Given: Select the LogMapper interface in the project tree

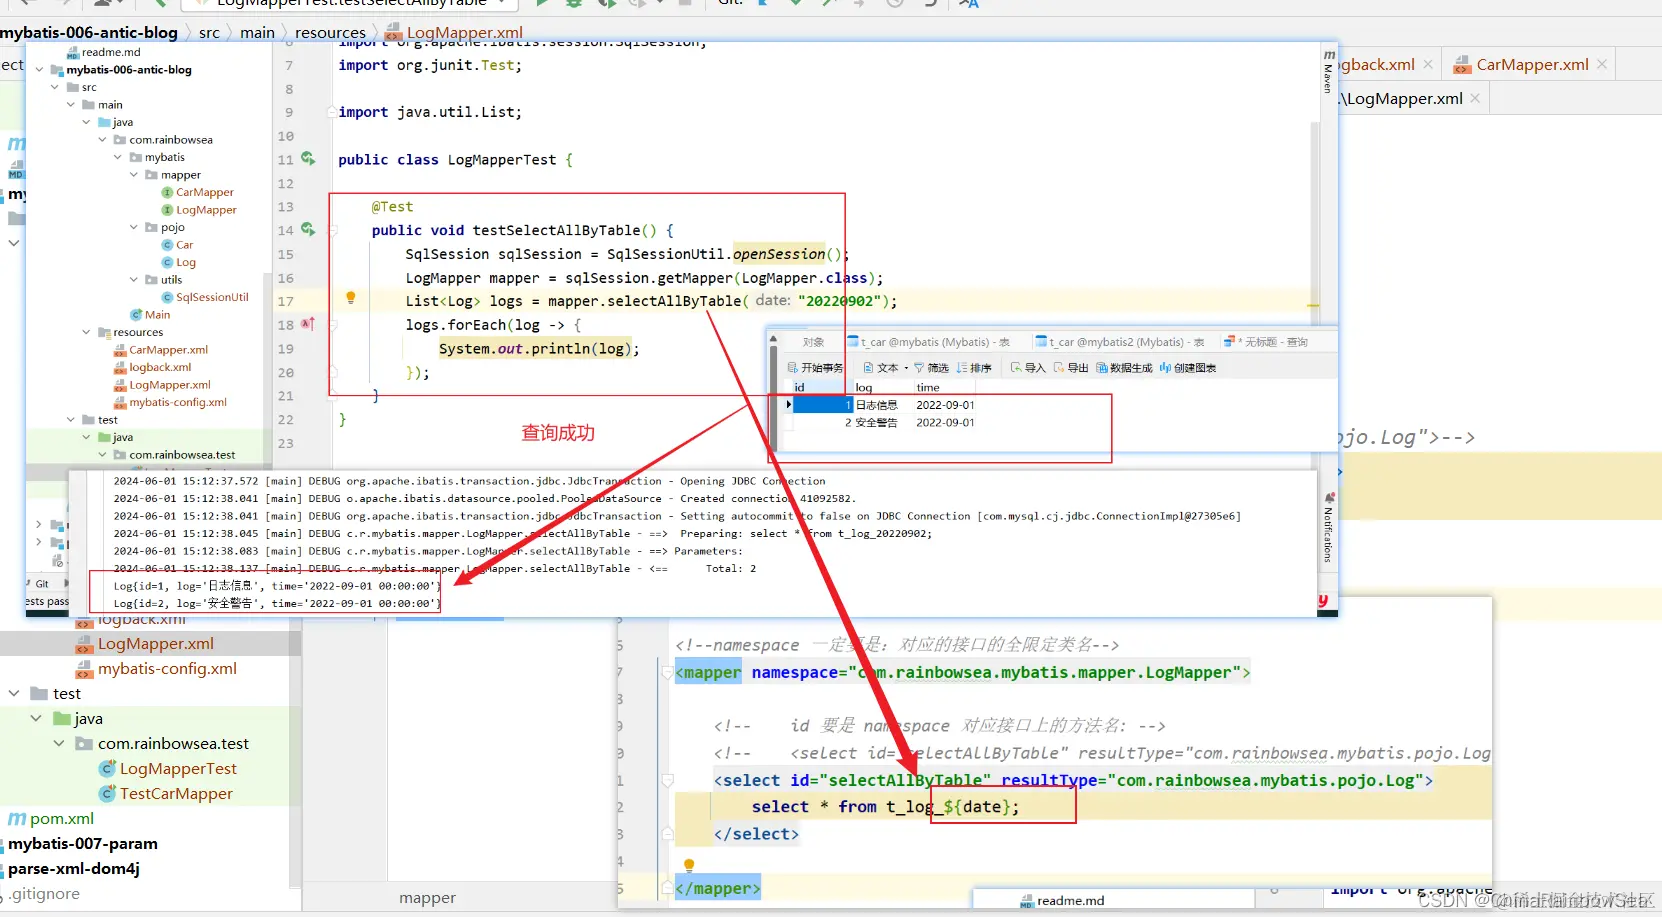Looking at the screenshot, I should click(x=199, y=210).
